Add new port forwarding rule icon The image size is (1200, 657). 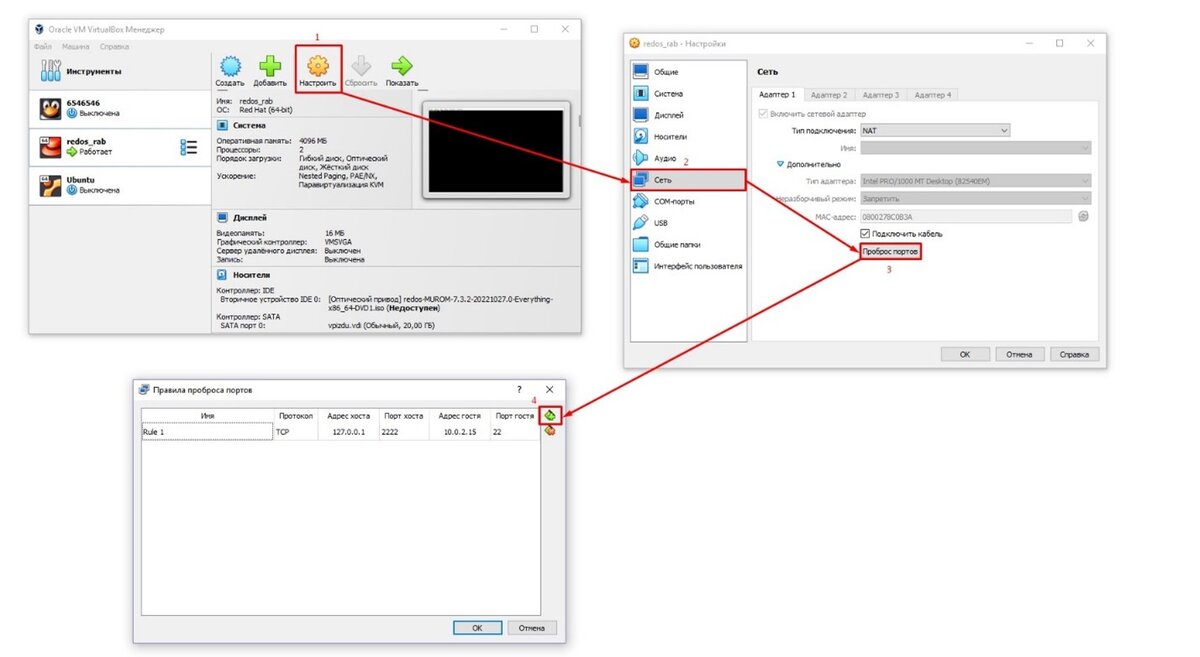coord(550,415)
